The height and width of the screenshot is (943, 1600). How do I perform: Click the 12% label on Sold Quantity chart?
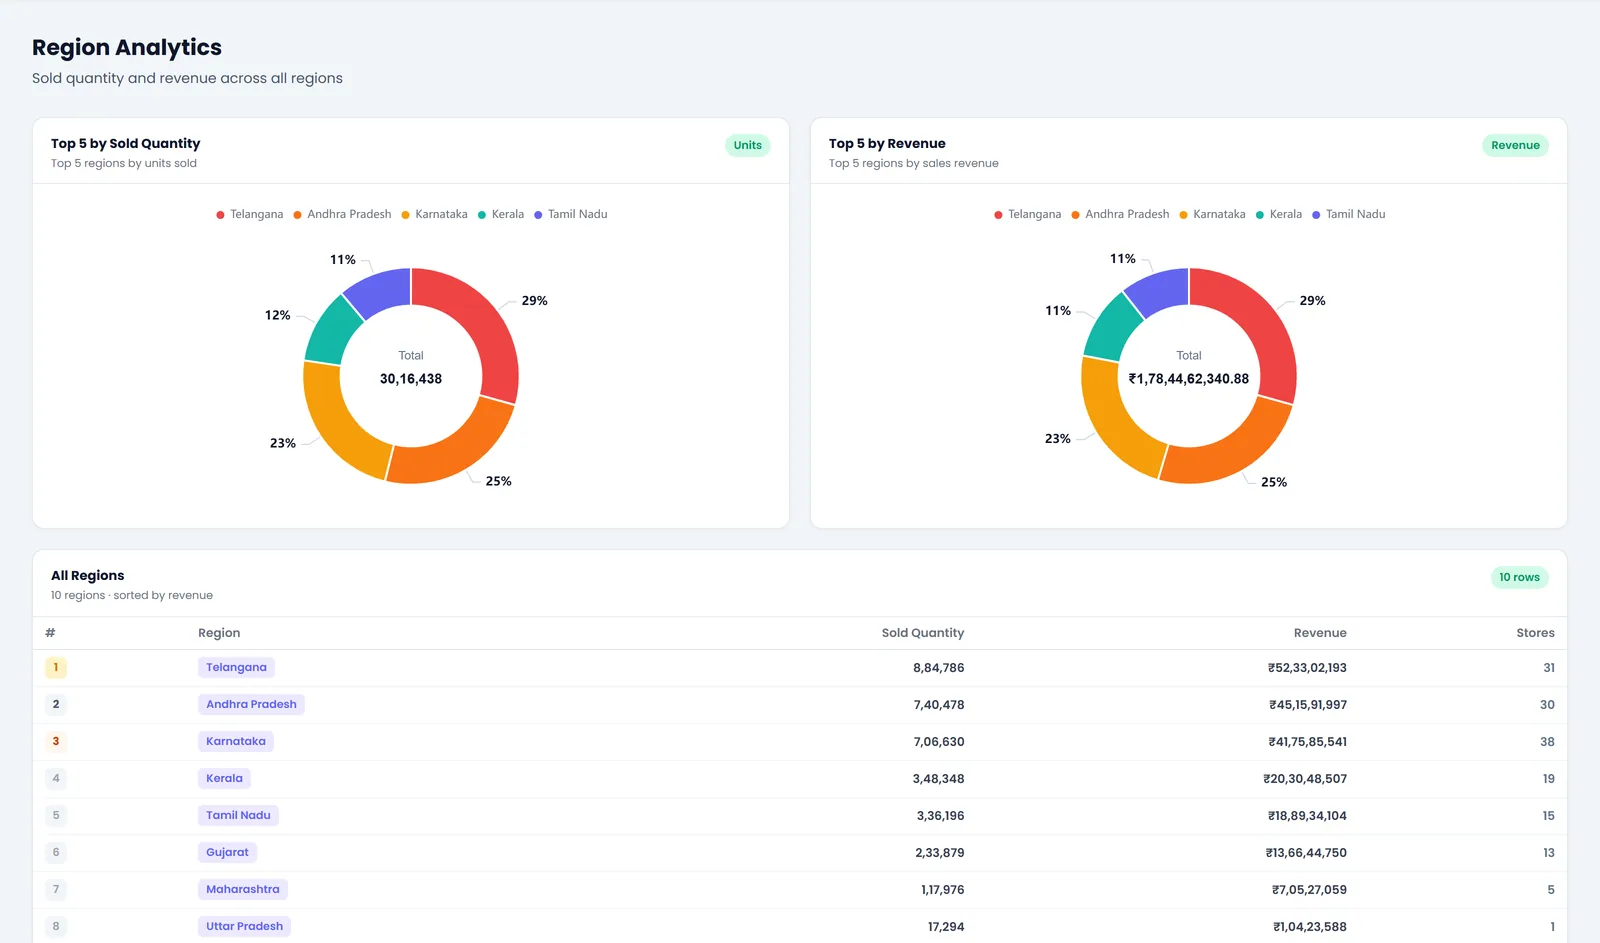point(277,315)
